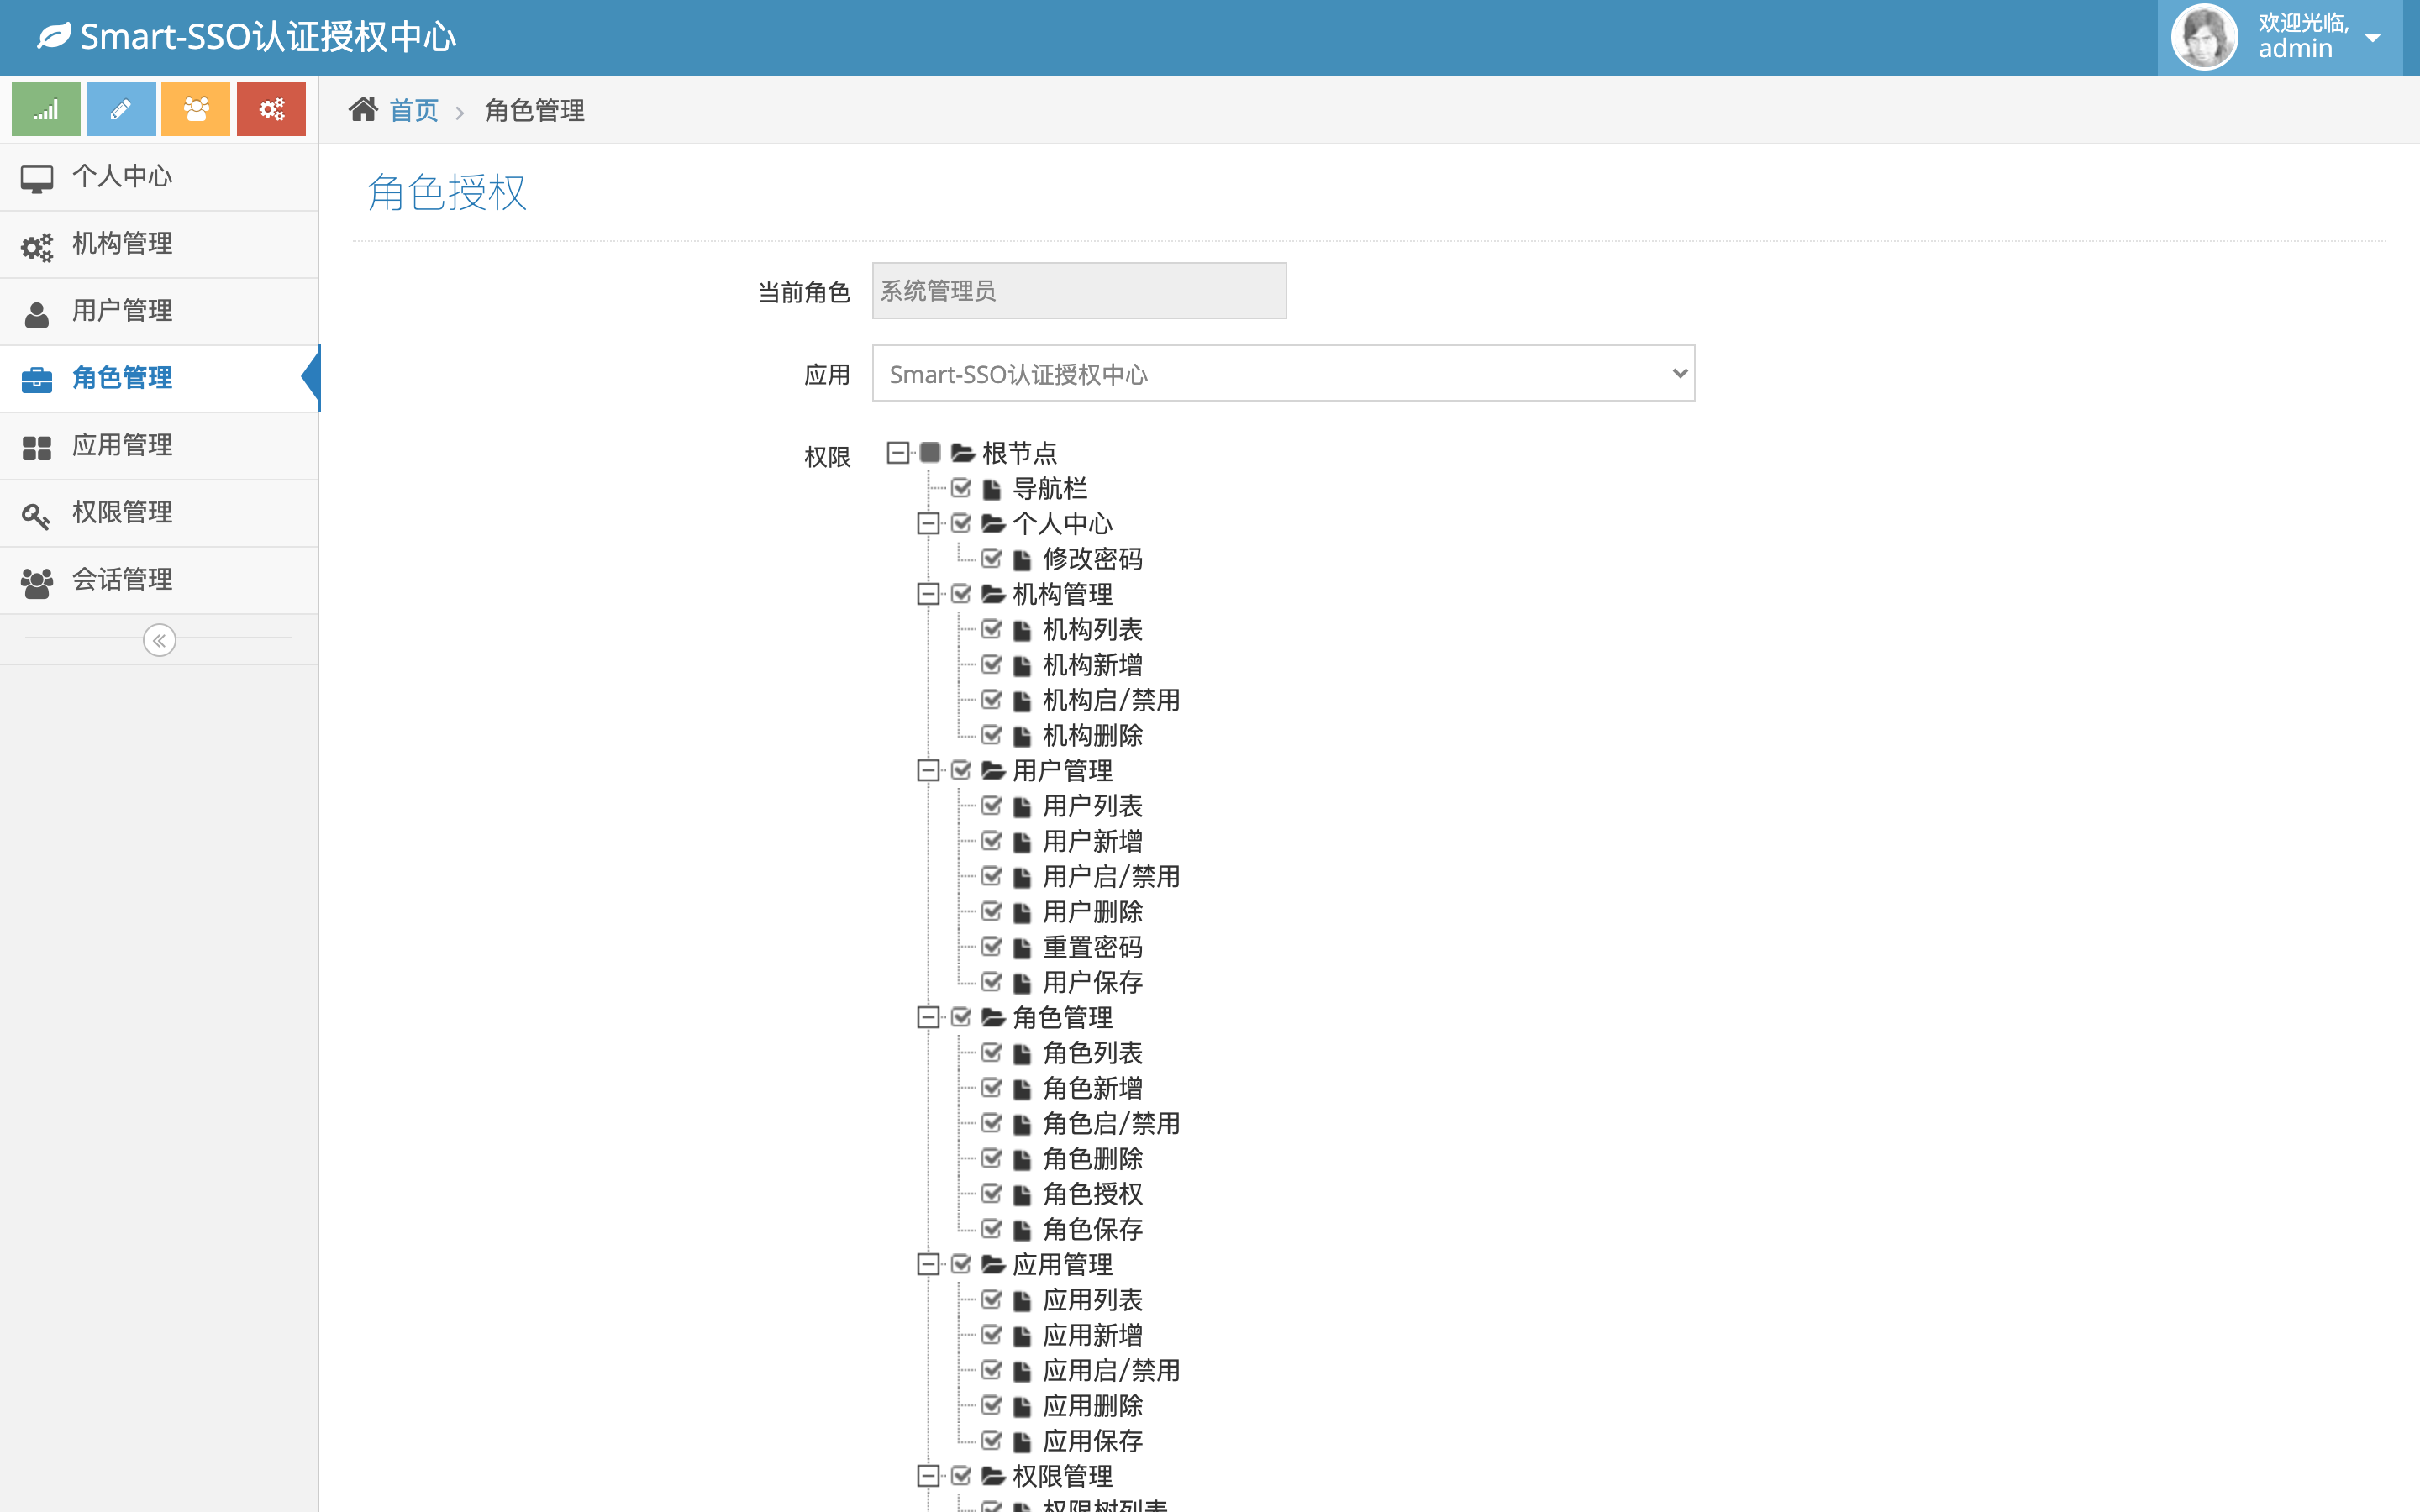2420x1512 pixels.
Task: Click the file icon of 导航栏
Action: pos(992,489)
